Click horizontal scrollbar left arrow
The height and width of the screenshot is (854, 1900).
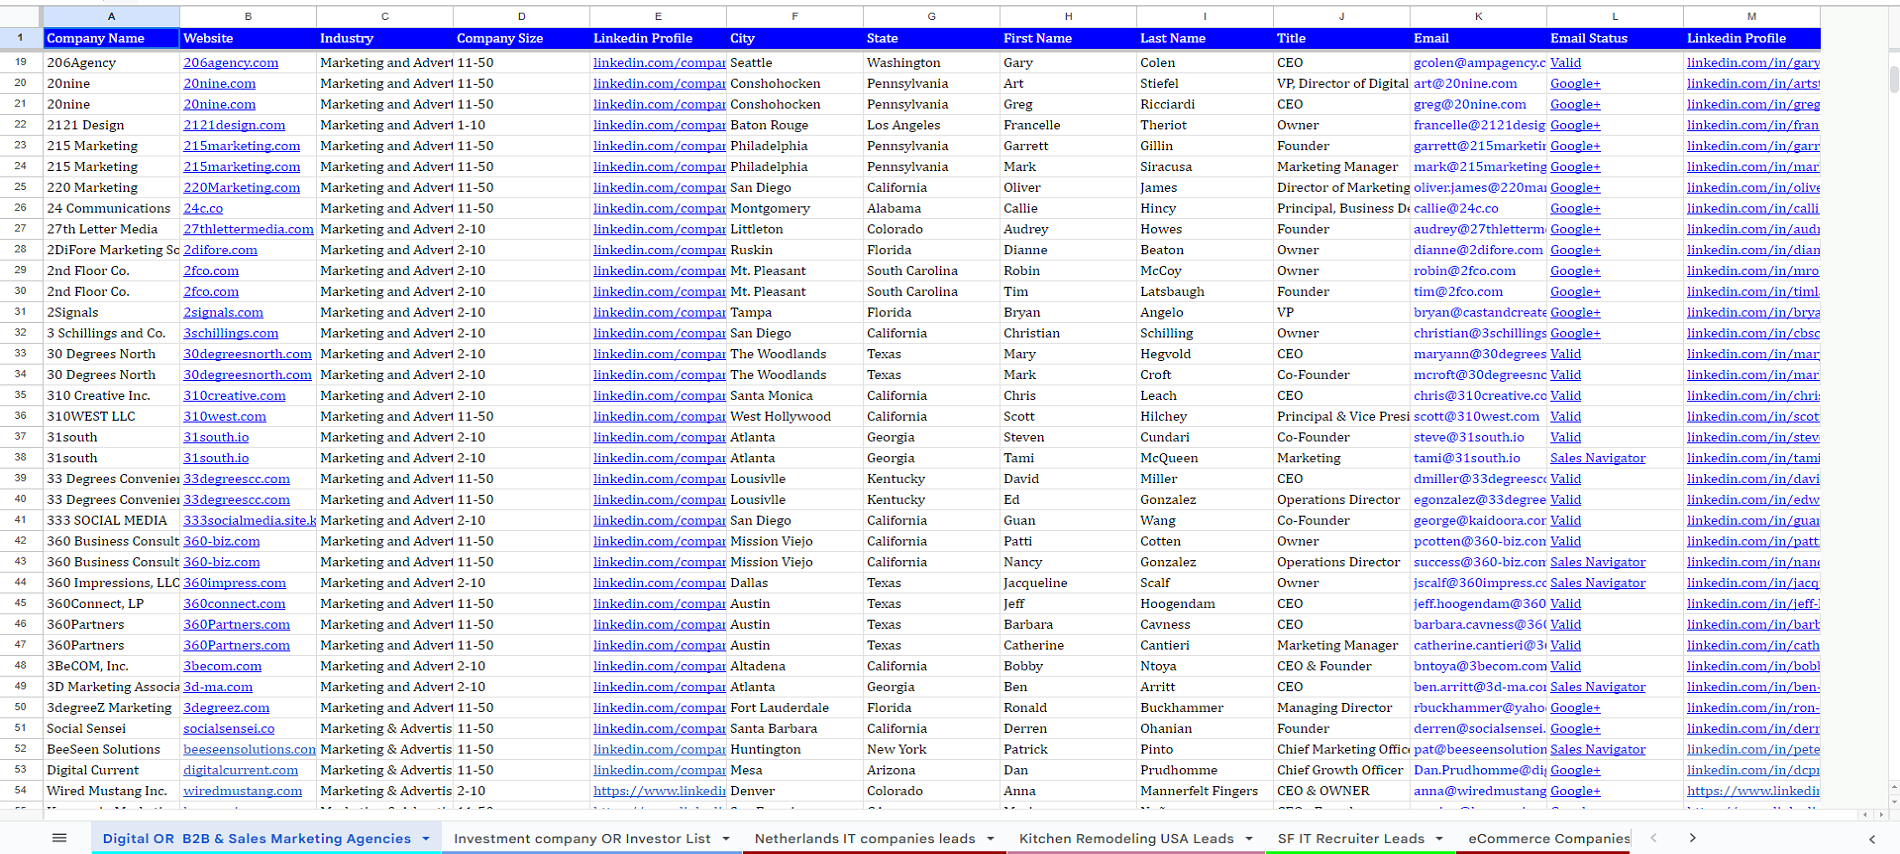coord(1865,815)
